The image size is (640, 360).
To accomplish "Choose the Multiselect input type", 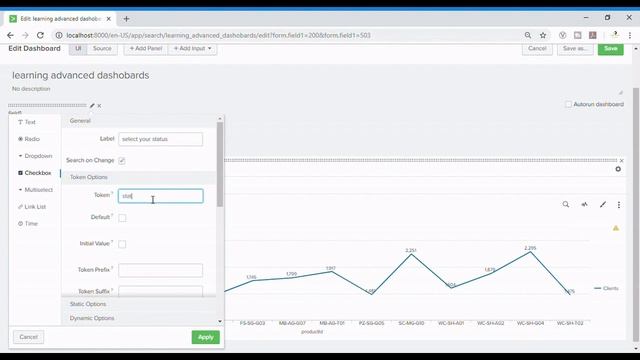I will tap(36, 190).
